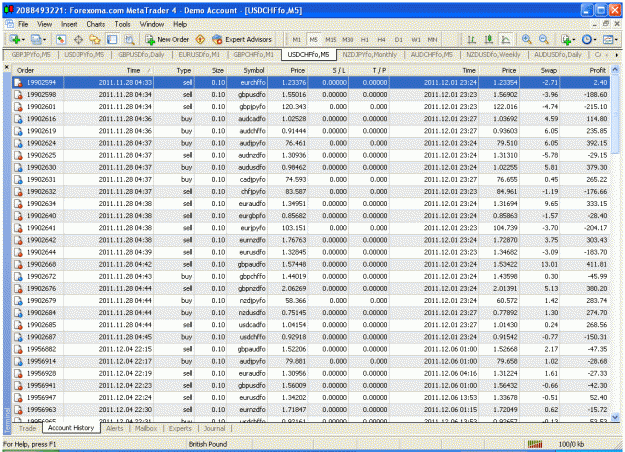This screenshot has width=625, height=452.
Task: Select the MN timeframe
Action: pos(432,40)
